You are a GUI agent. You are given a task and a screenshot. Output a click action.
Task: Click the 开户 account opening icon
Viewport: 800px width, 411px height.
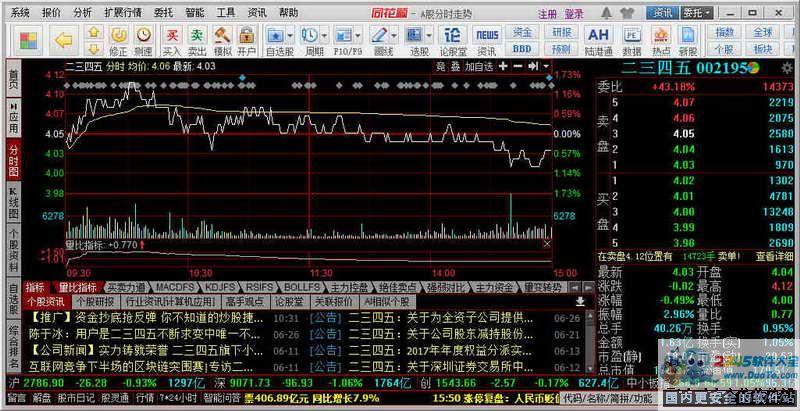[246, 41]
